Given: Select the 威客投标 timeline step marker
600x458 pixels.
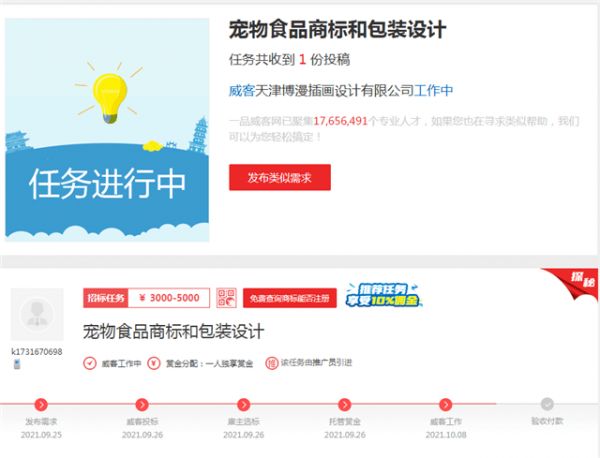Looking at the screenshot, I should 142,404.
